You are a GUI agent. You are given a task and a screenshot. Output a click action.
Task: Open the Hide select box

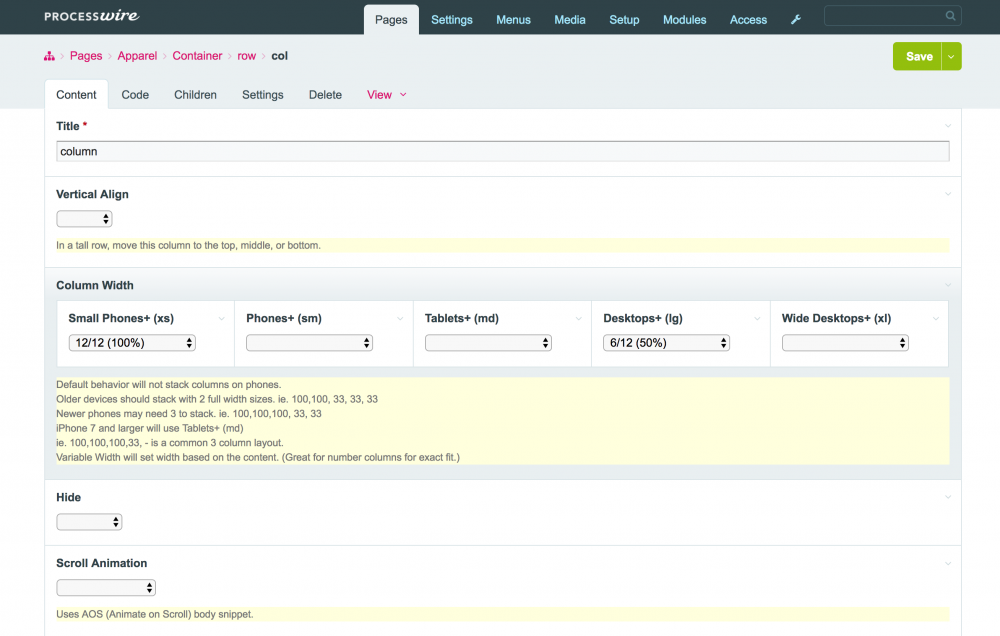point(89,522)
